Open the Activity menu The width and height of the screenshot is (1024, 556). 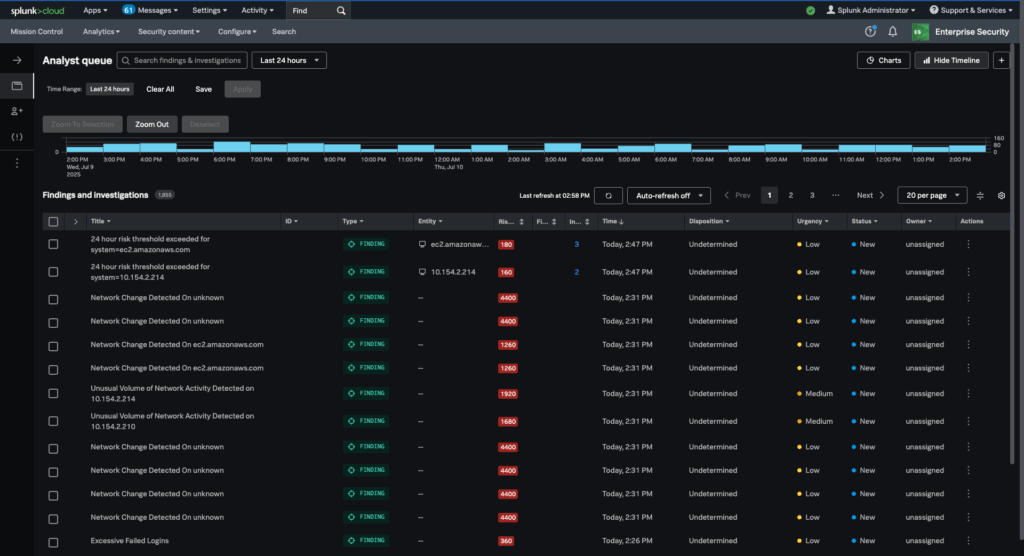pos(257,10)
